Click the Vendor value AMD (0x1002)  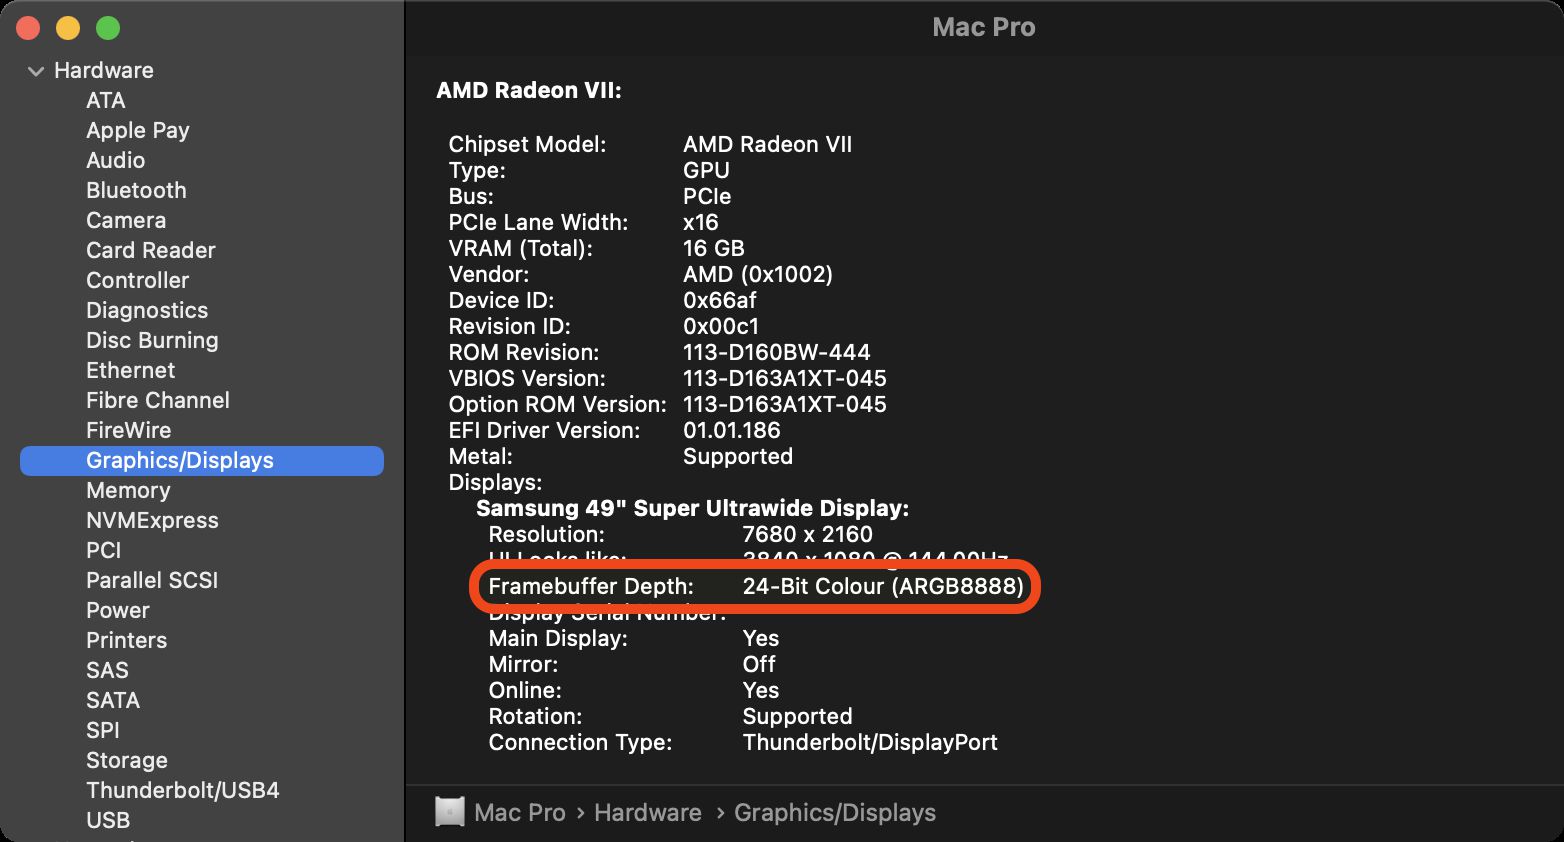[757, 275]
